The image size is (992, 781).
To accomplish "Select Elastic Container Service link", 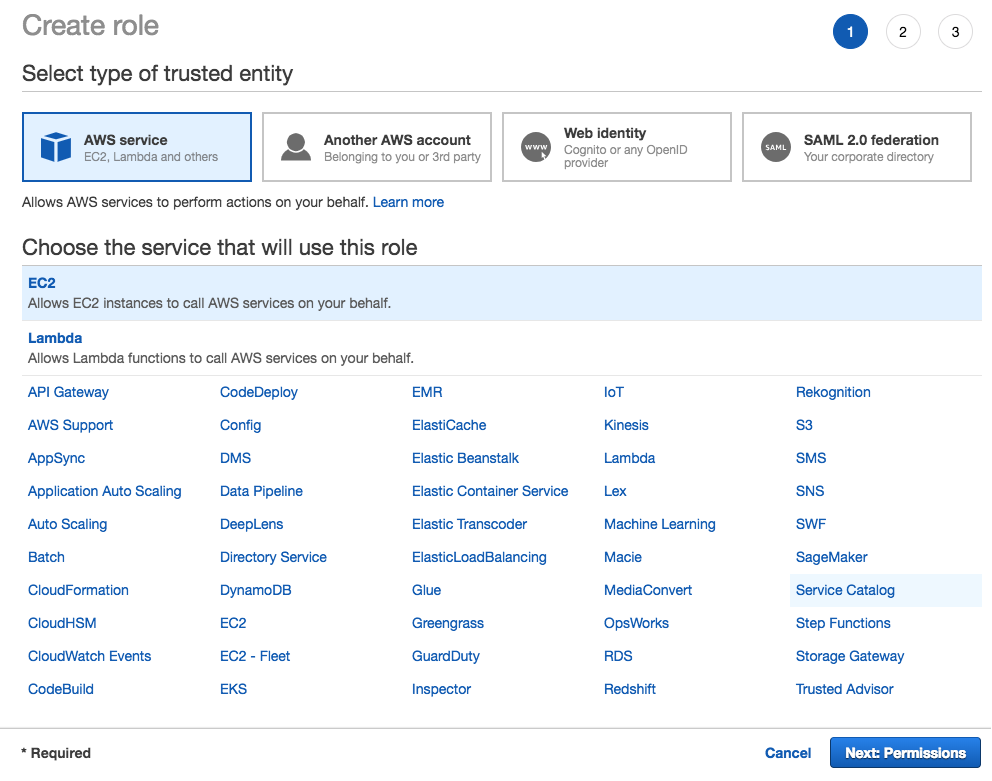I will point(490,491).
